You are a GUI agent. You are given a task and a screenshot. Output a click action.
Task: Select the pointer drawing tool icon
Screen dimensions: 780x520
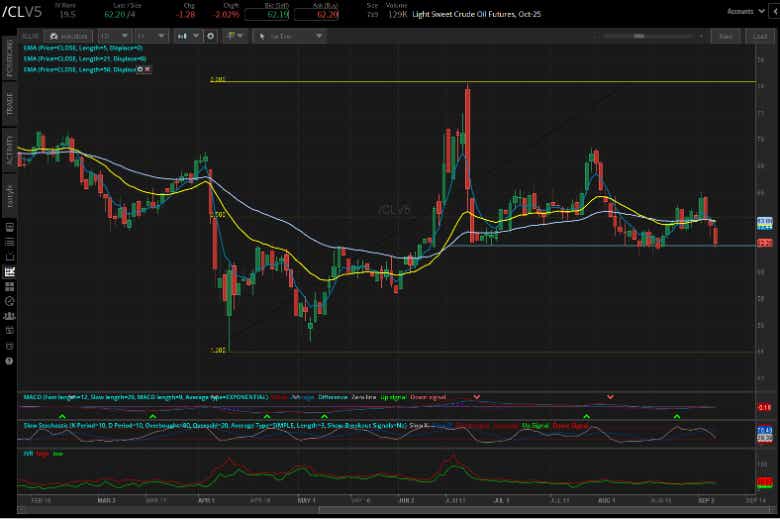pyautogui.click(x=262, y=36)
